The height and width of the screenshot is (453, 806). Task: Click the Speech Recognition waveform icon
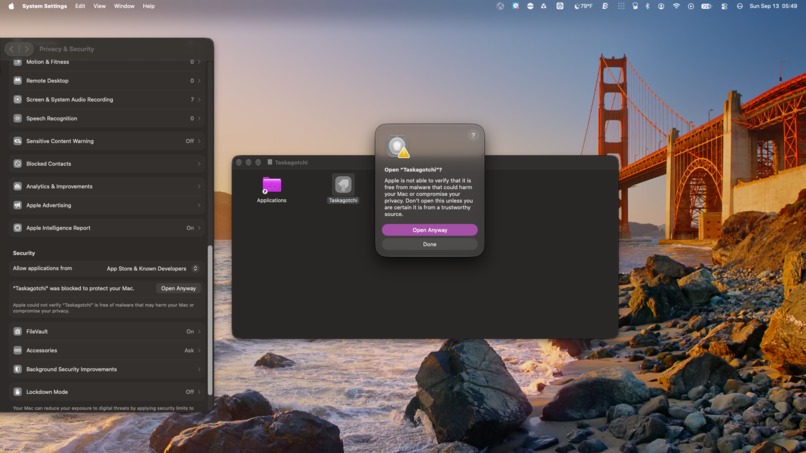click(17, 118)
